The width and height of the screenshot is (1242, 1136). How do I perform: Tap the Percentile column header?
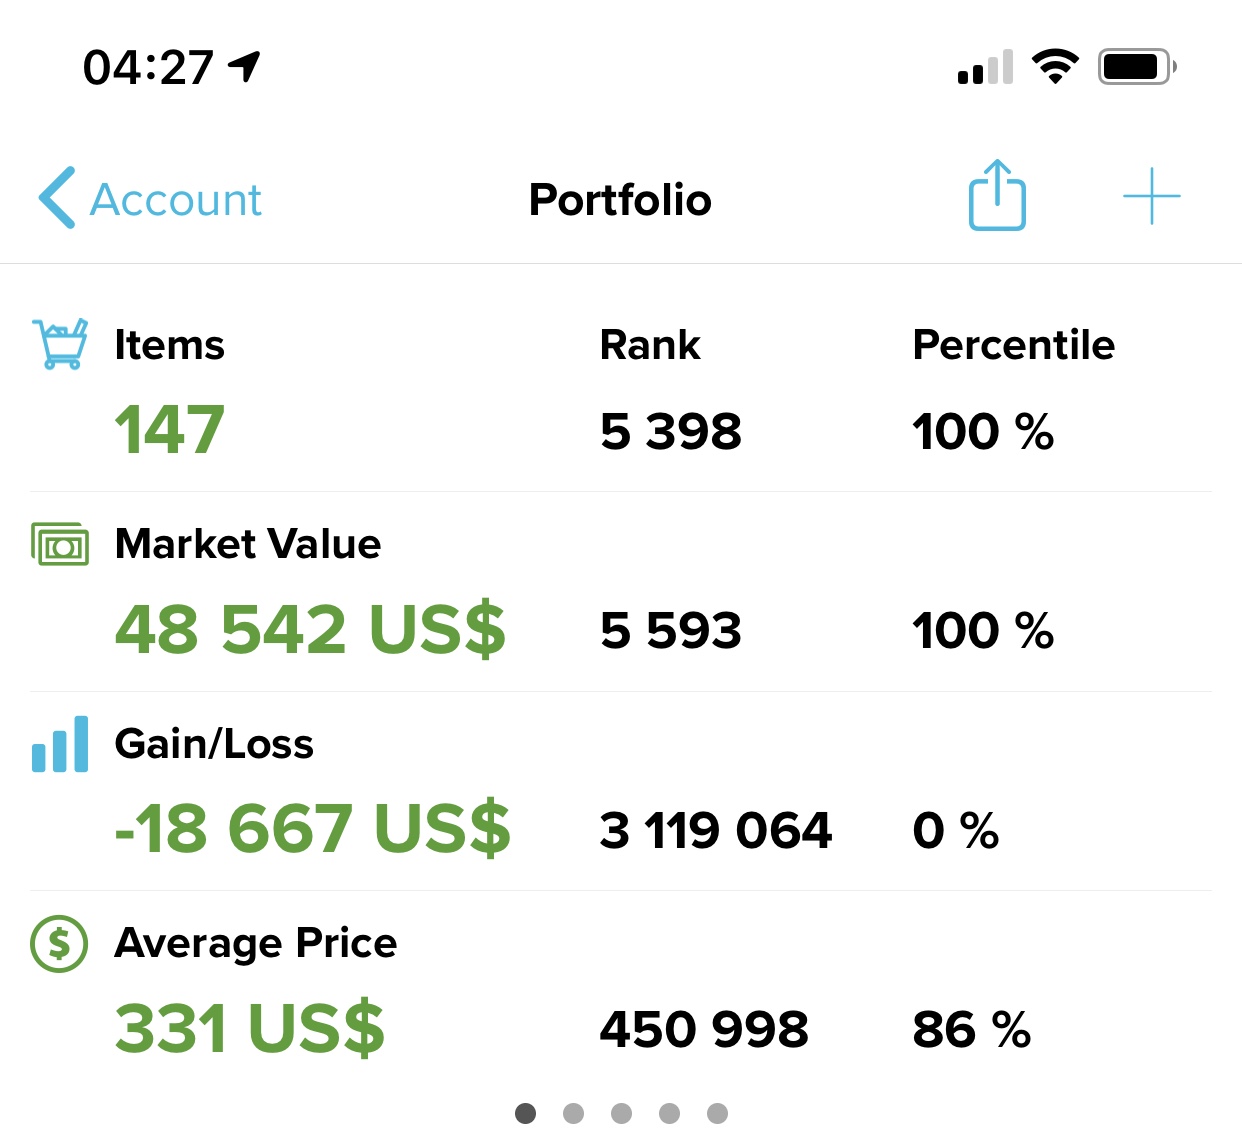click(1013, 345)
